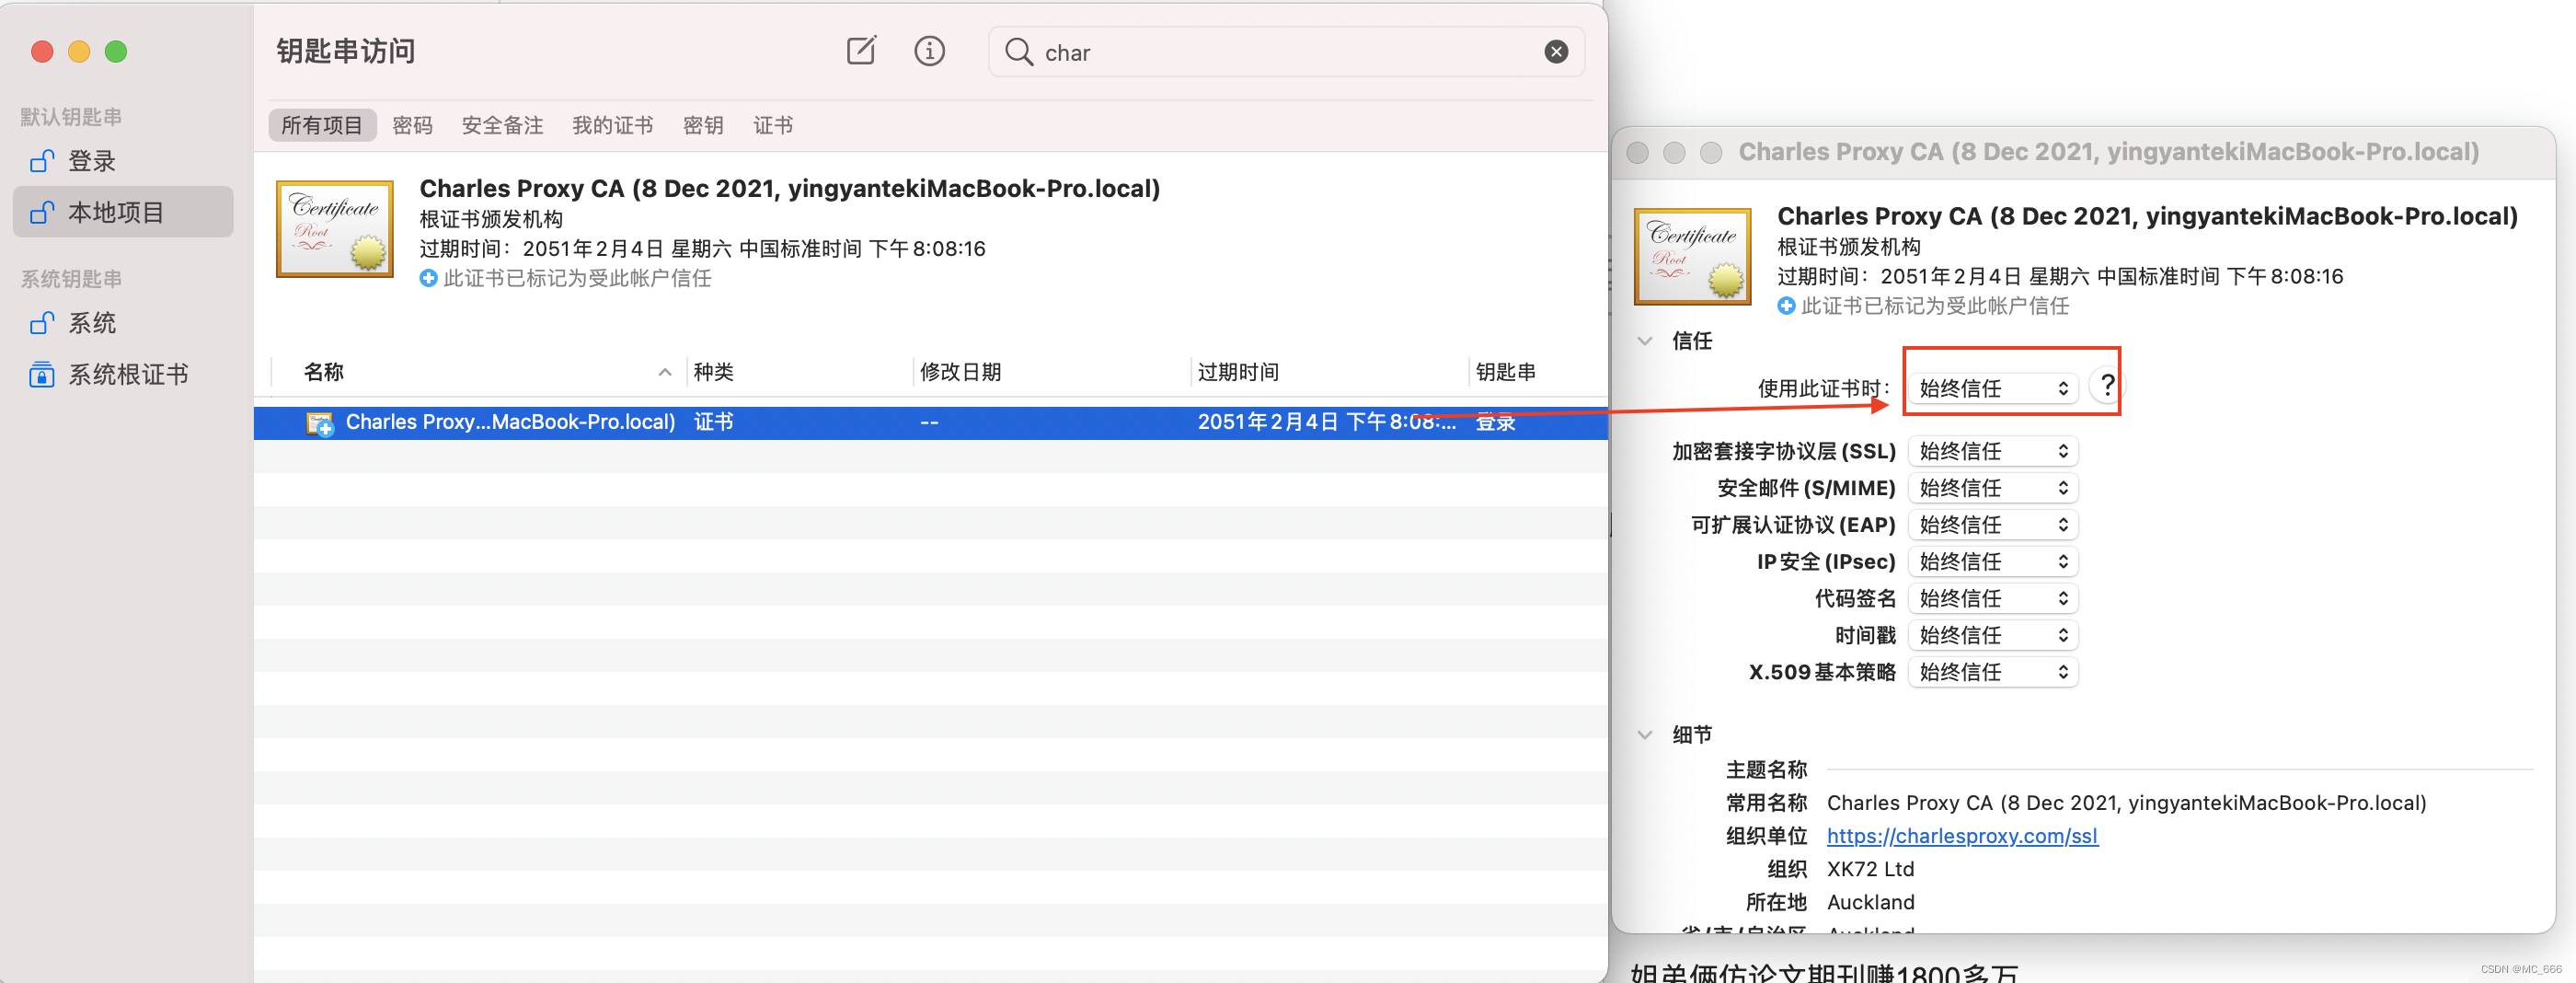Click the lock icon next to 系统
This screenshot has height=983, width=2576.
[x=41, y=323]
